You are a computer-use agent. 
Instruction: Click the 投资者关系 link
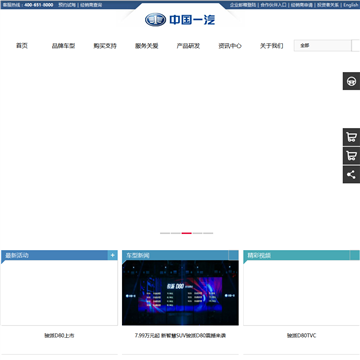point(328,5)
